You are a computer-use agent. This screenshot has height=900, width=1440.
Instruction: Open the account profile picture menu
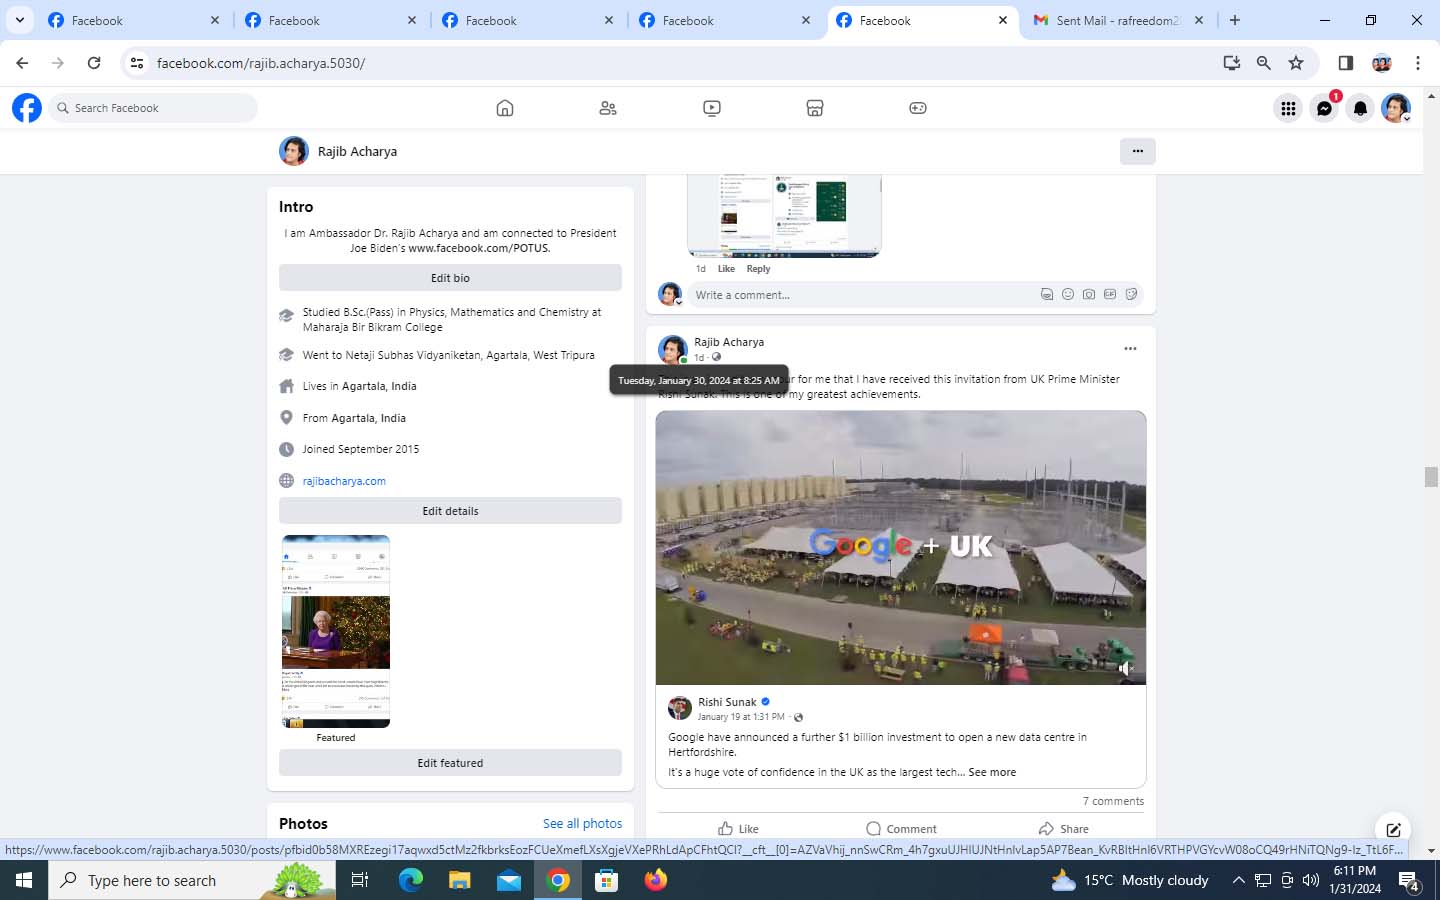click(1396, 108)
